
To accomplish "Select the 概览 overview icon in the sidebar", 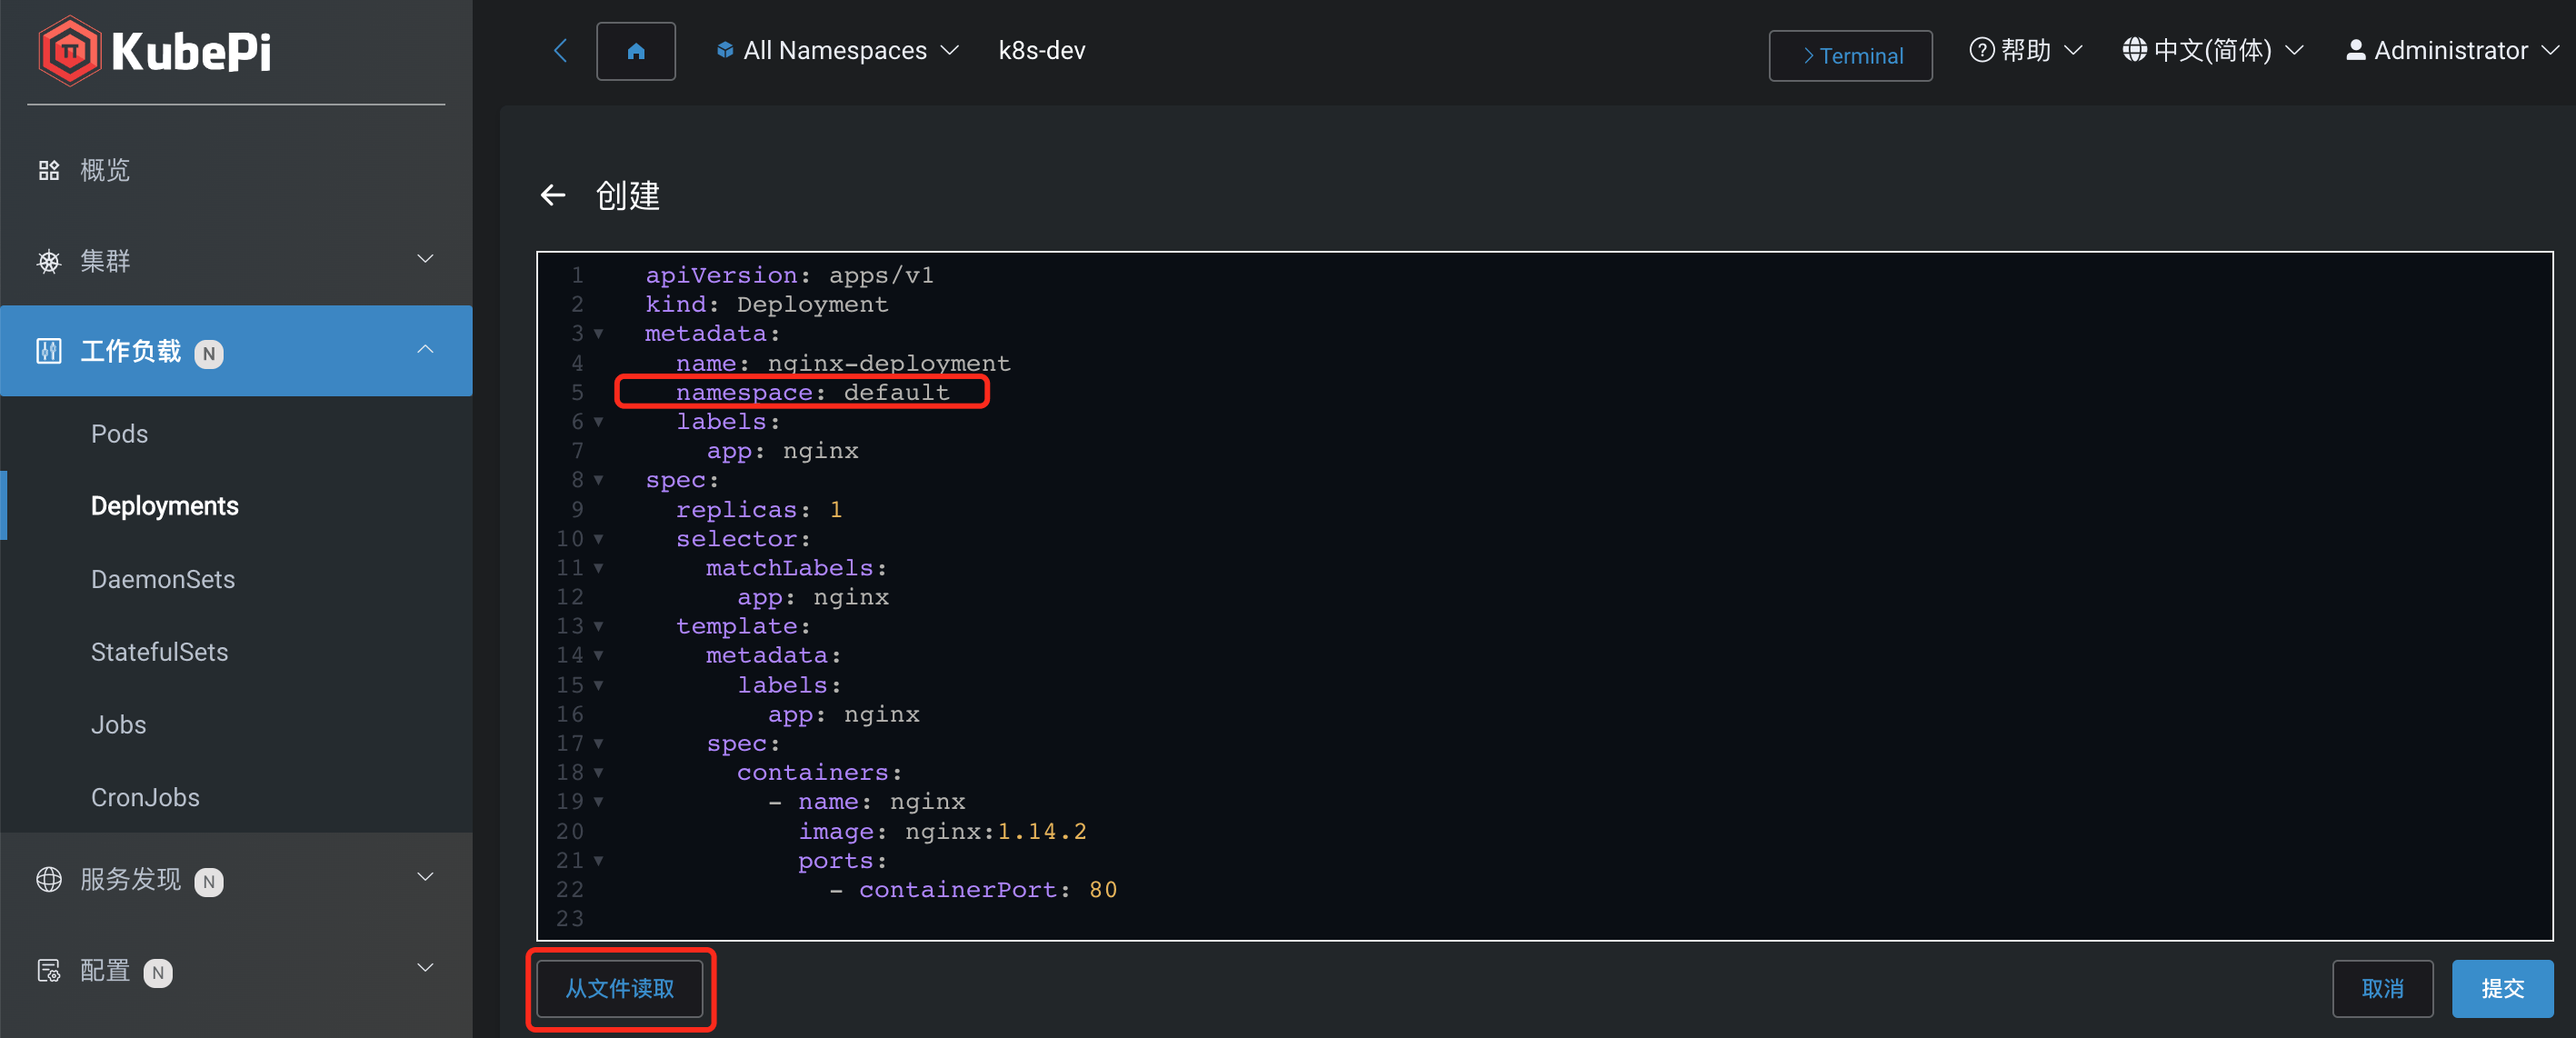I will (x=48, y=169).
